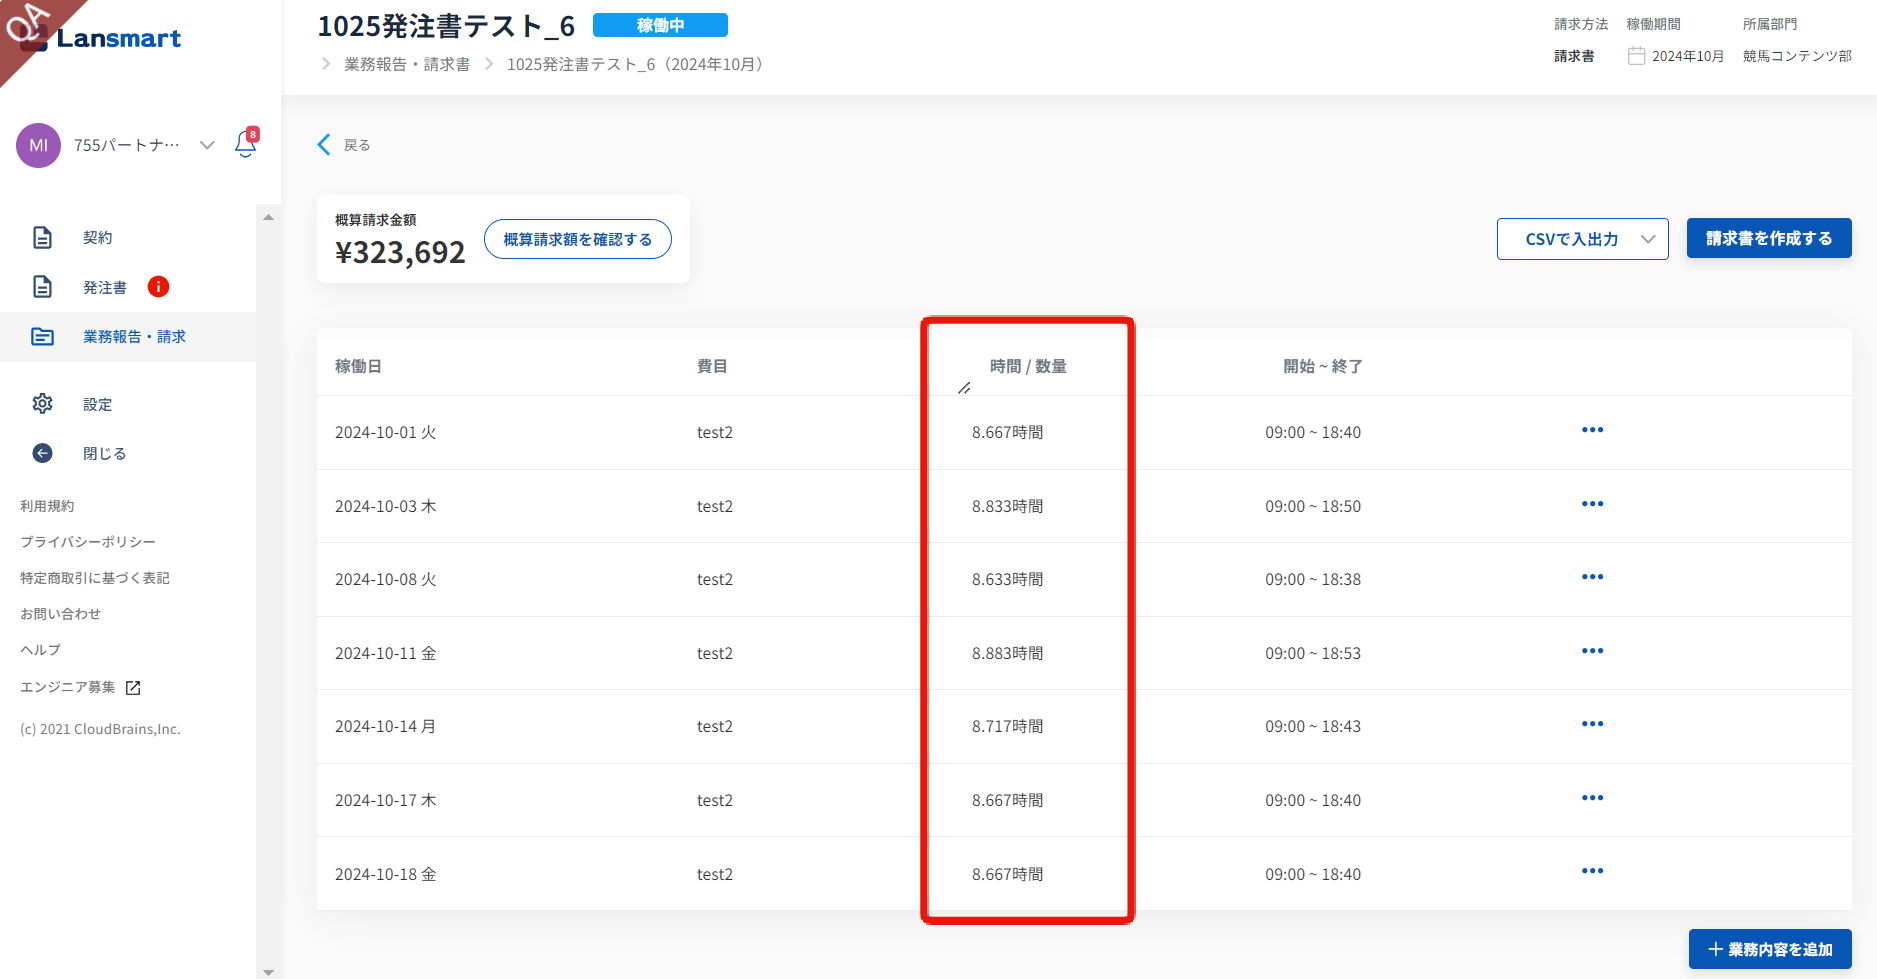
Task: Click the 業務報告・請求書 breadcrumb
Action: (407, 64)
